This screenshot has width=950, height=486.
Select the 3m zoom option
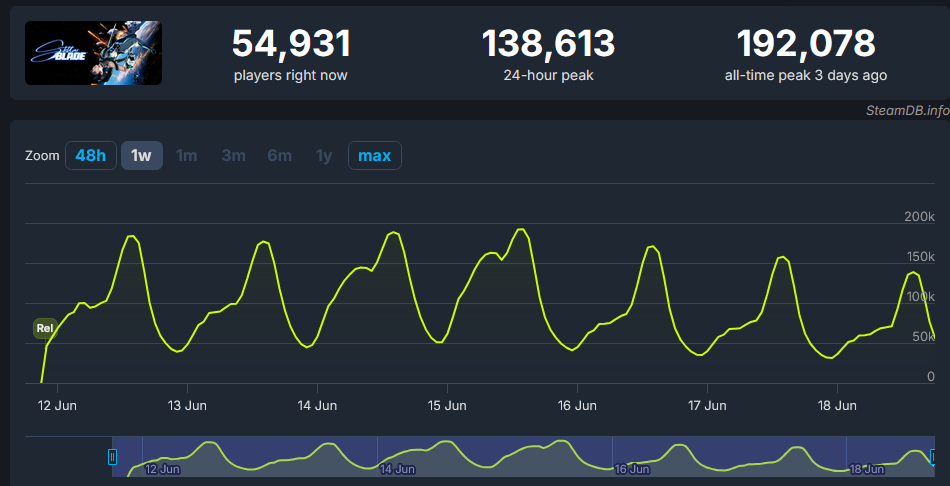(233, 156)
